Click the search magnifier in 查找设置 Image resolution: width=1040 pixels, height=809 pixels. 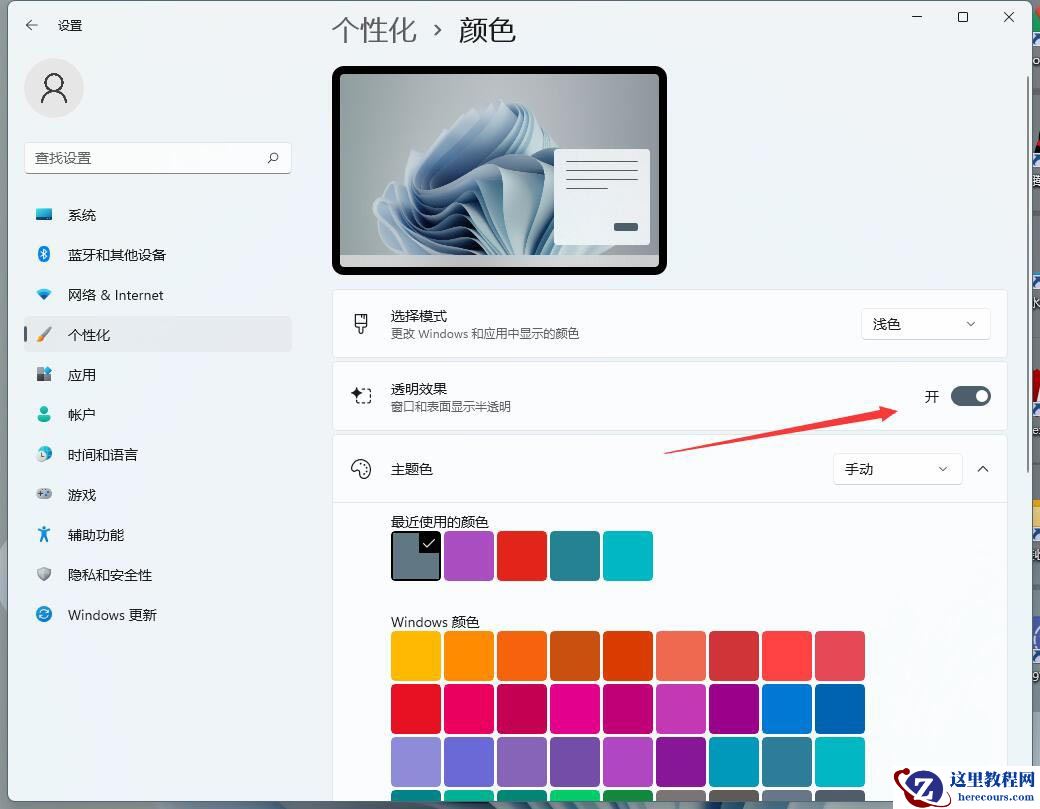click(x=273, y=157)
